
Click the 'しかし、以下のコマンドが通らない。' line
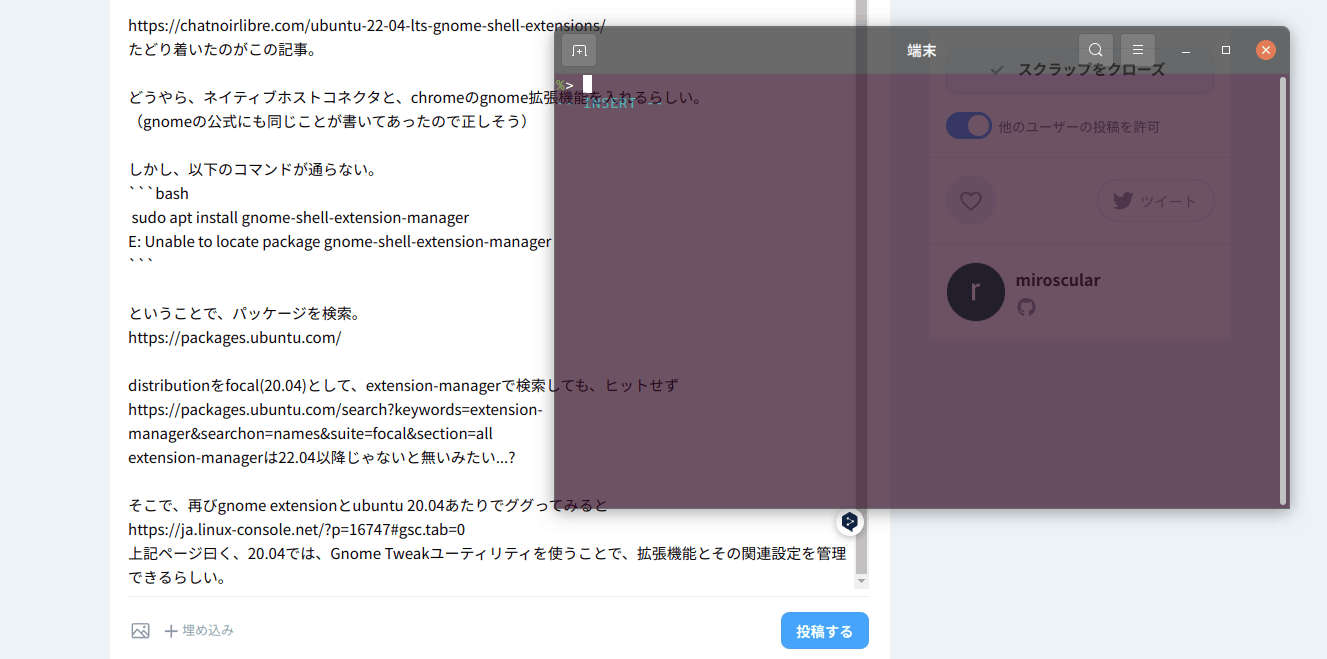click(252, 169)
